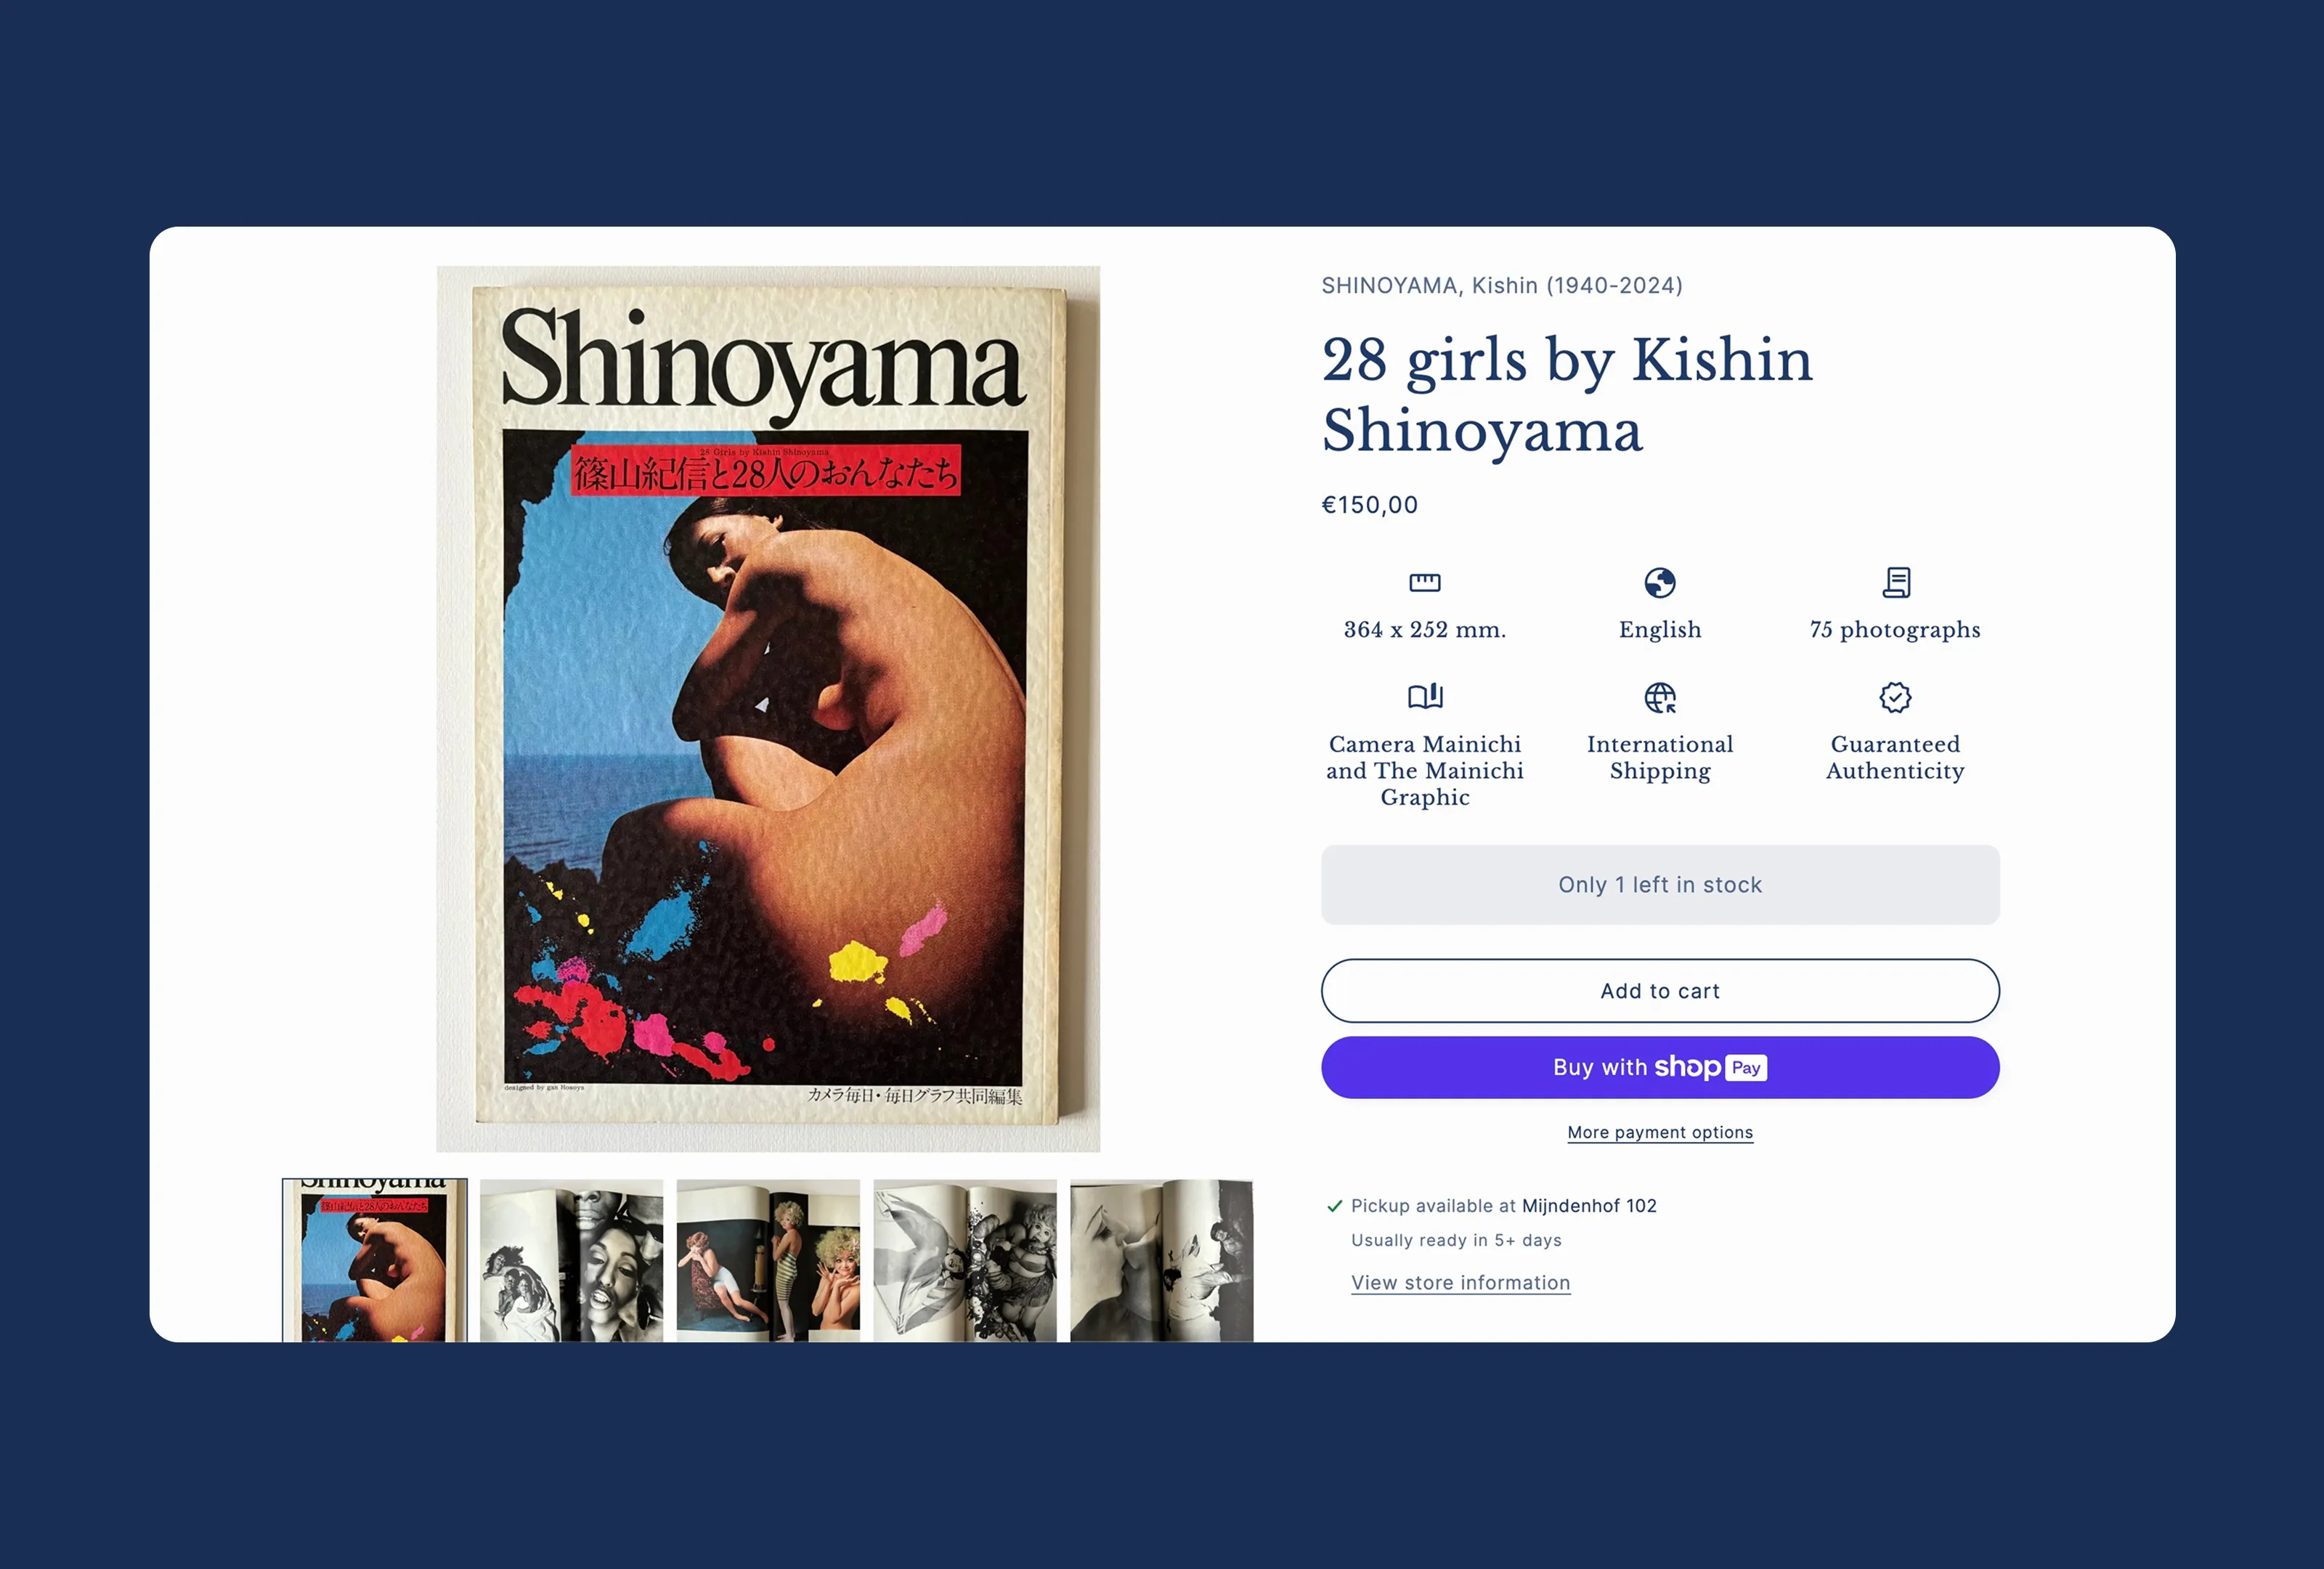The height and width of the screenshot is (1569, 2324).
Task: Click the International Shipping globe icon
Action: point(1659,697)
